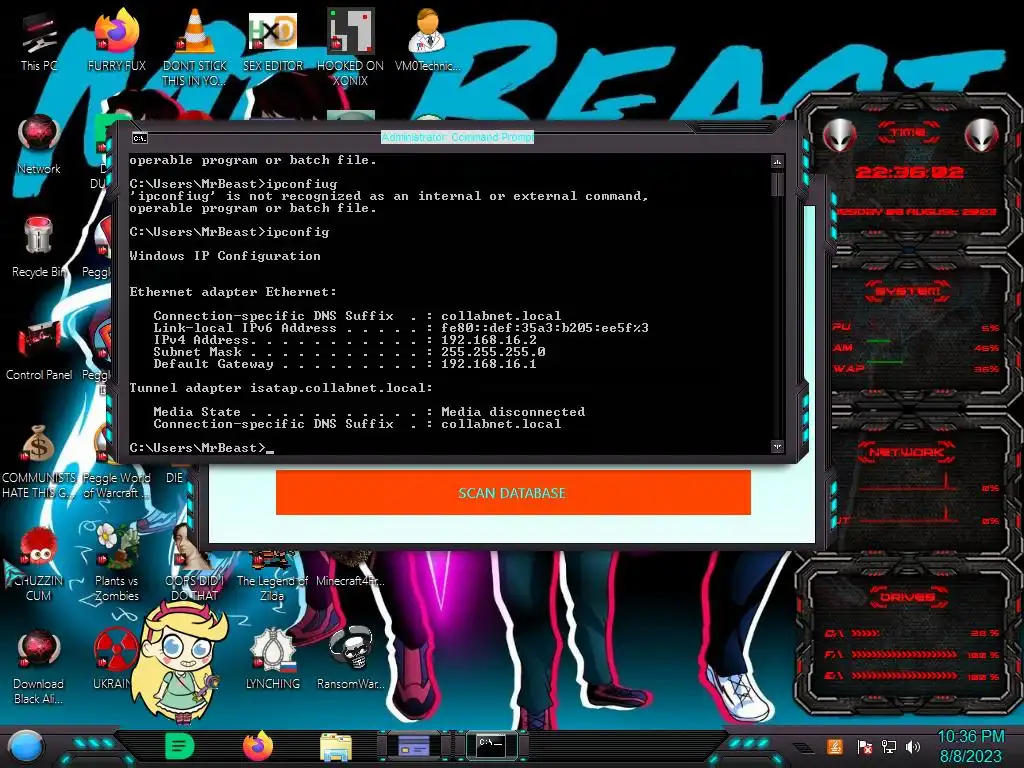
Task: Click the 8/8/2023 date on the taskbar
Action: point(970,757)
